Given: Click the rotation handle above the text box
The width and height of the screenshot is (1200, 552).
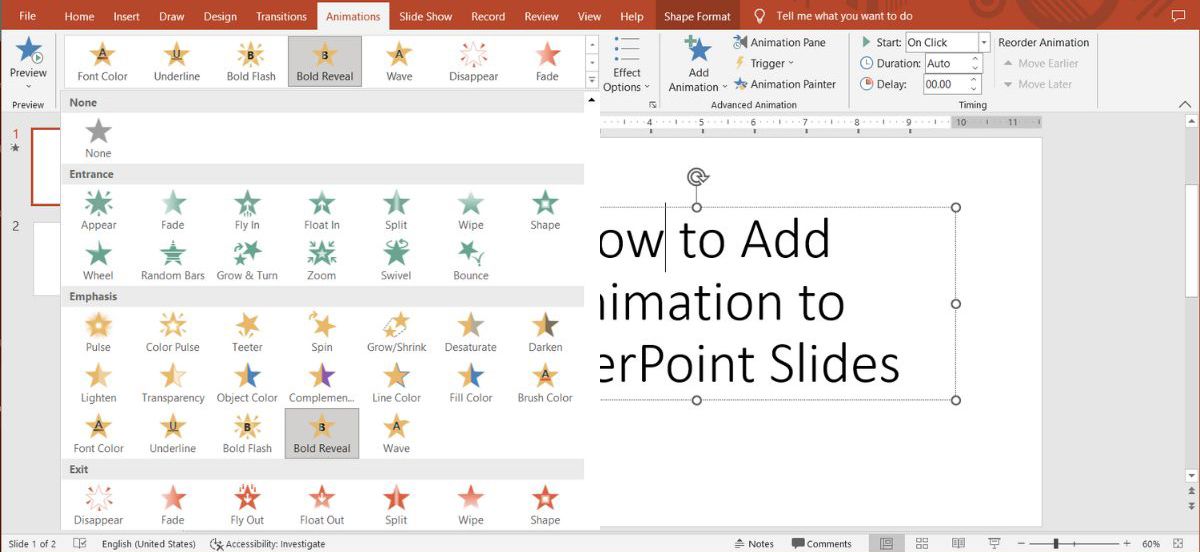Looking at the screenshot, I should [x=697, y=178].
